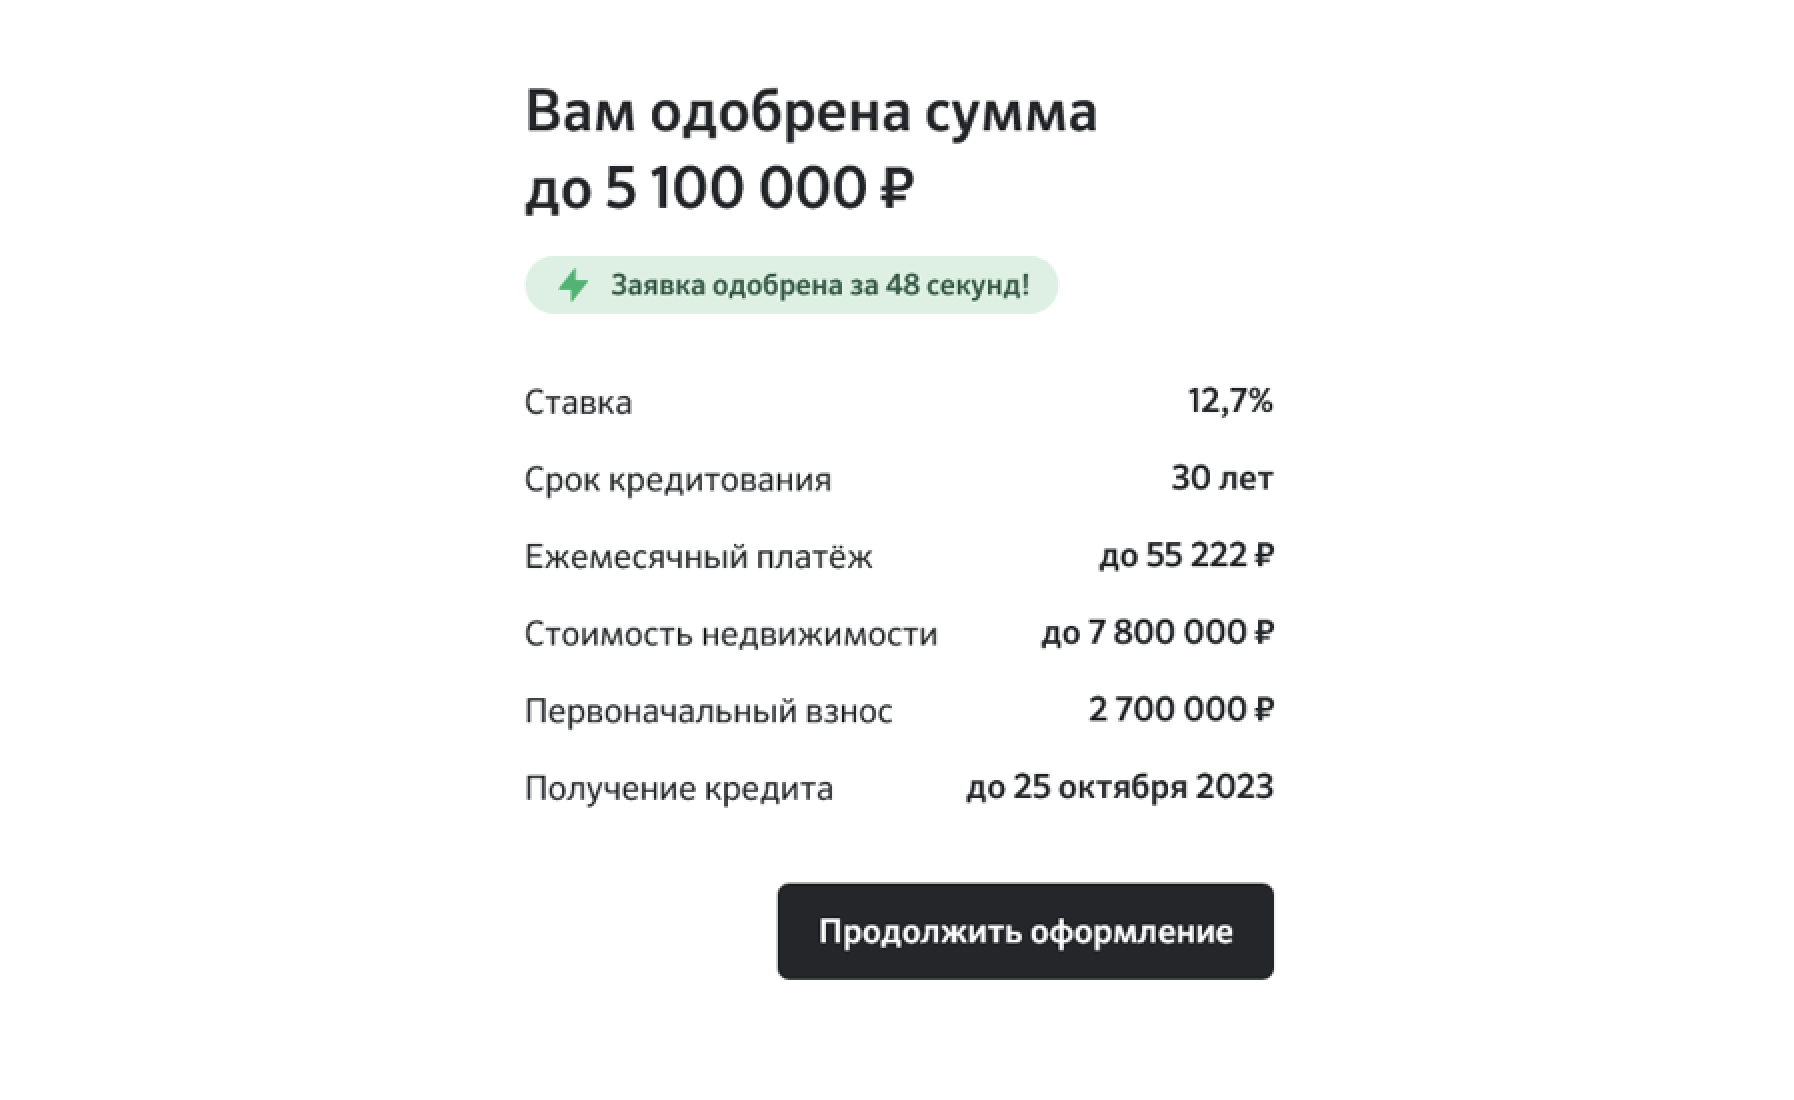Click the до 7 800 000 ₽ value
The image size is (1794, 1100).
[1156, 632]
